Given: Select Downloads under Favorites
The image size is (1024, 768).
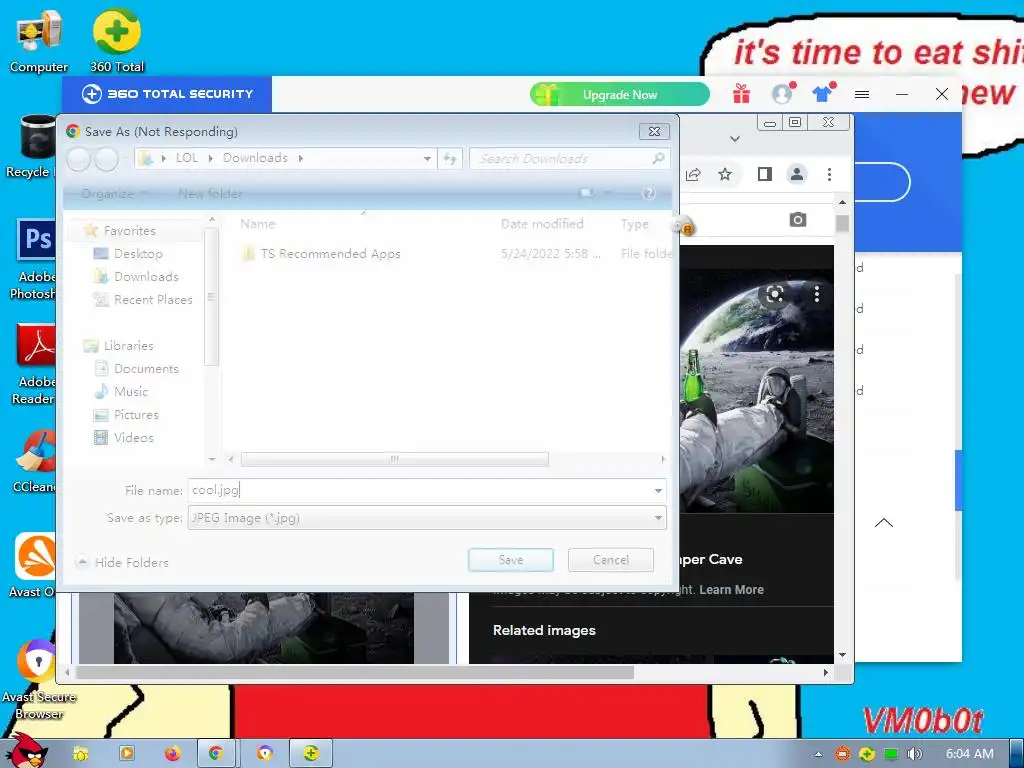Looking at the screenshot, I should (x=146, y=277).
